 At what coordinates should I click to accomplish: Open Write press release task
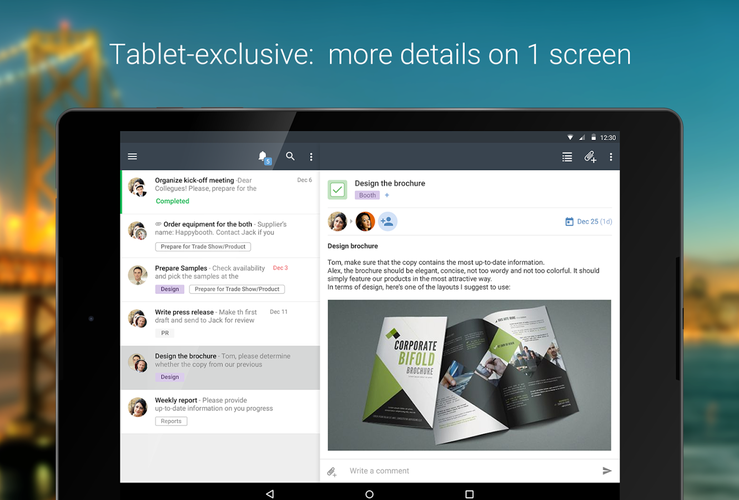click(220, 324)
